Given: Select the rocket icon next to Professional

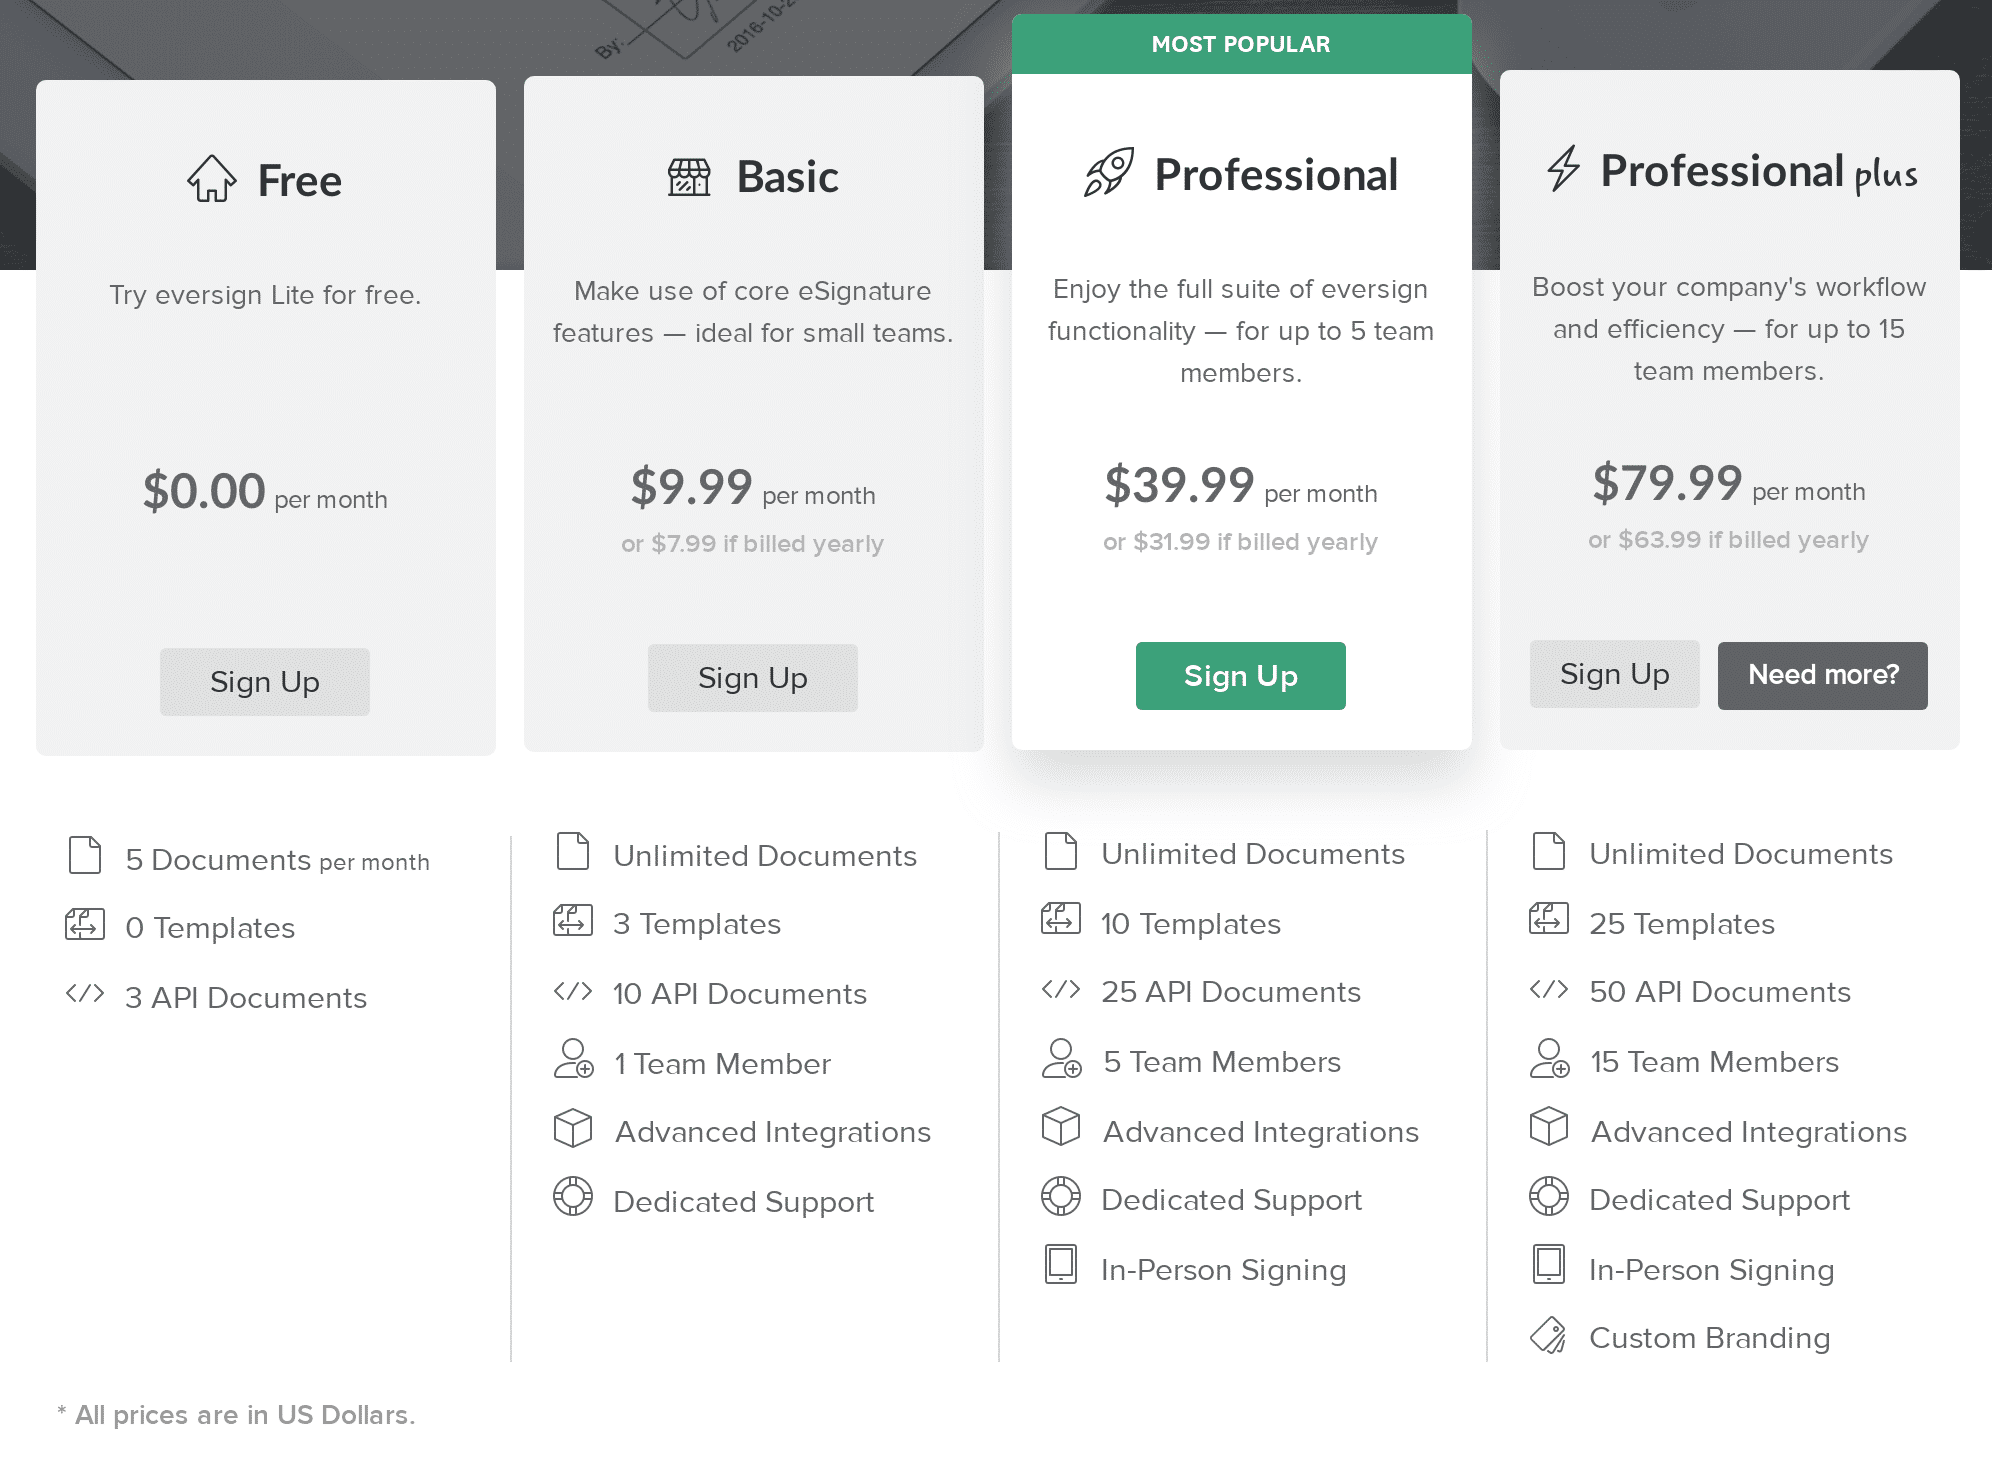Looking at the screenshot, I should point(1110,172).
